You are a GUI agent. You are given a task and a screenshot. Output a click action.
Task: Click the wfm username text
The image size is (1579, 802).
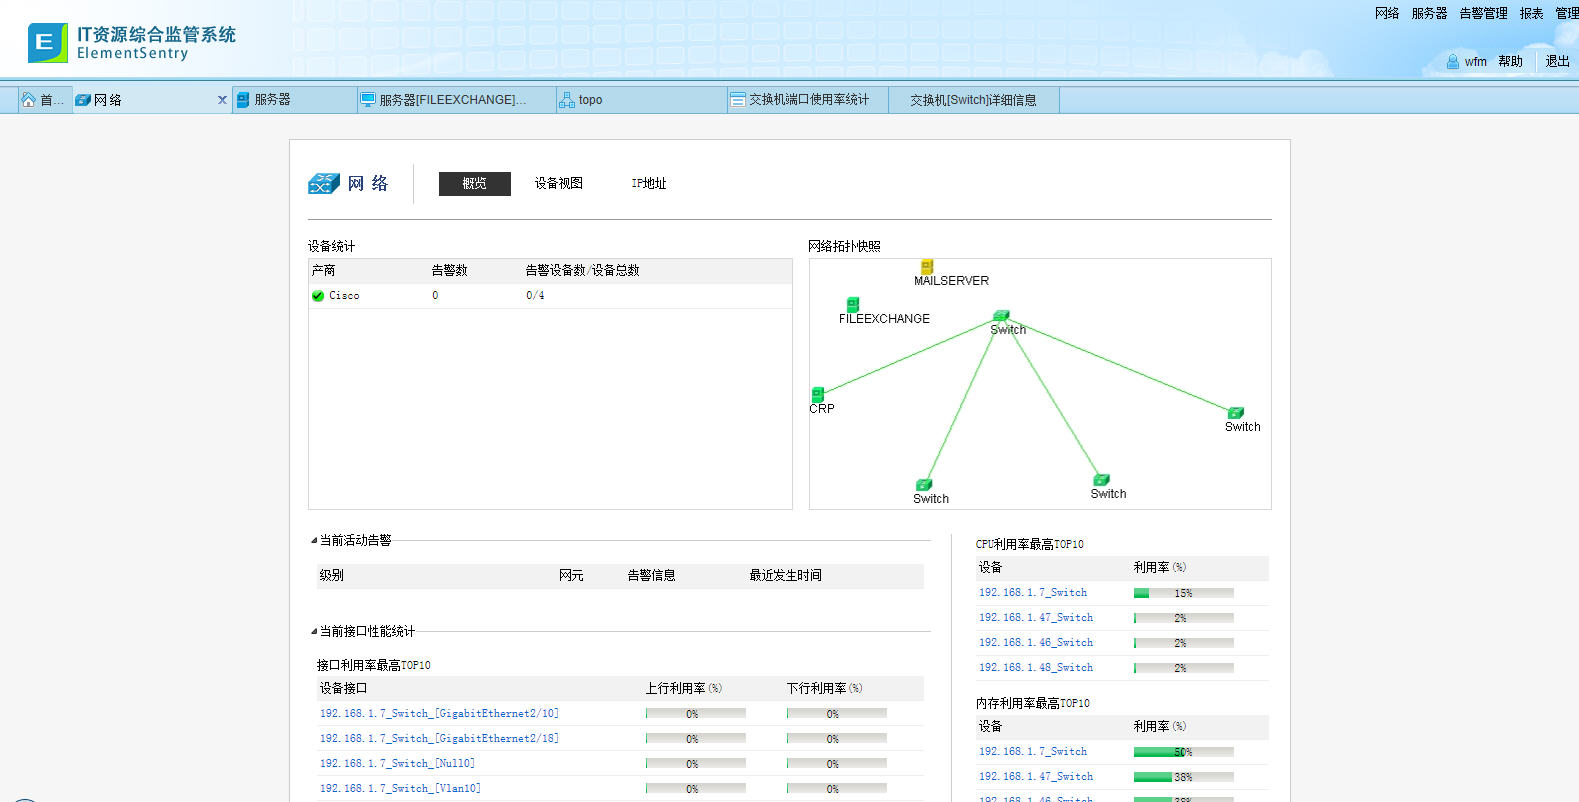pyautogui.click(x=1476, y=62)
